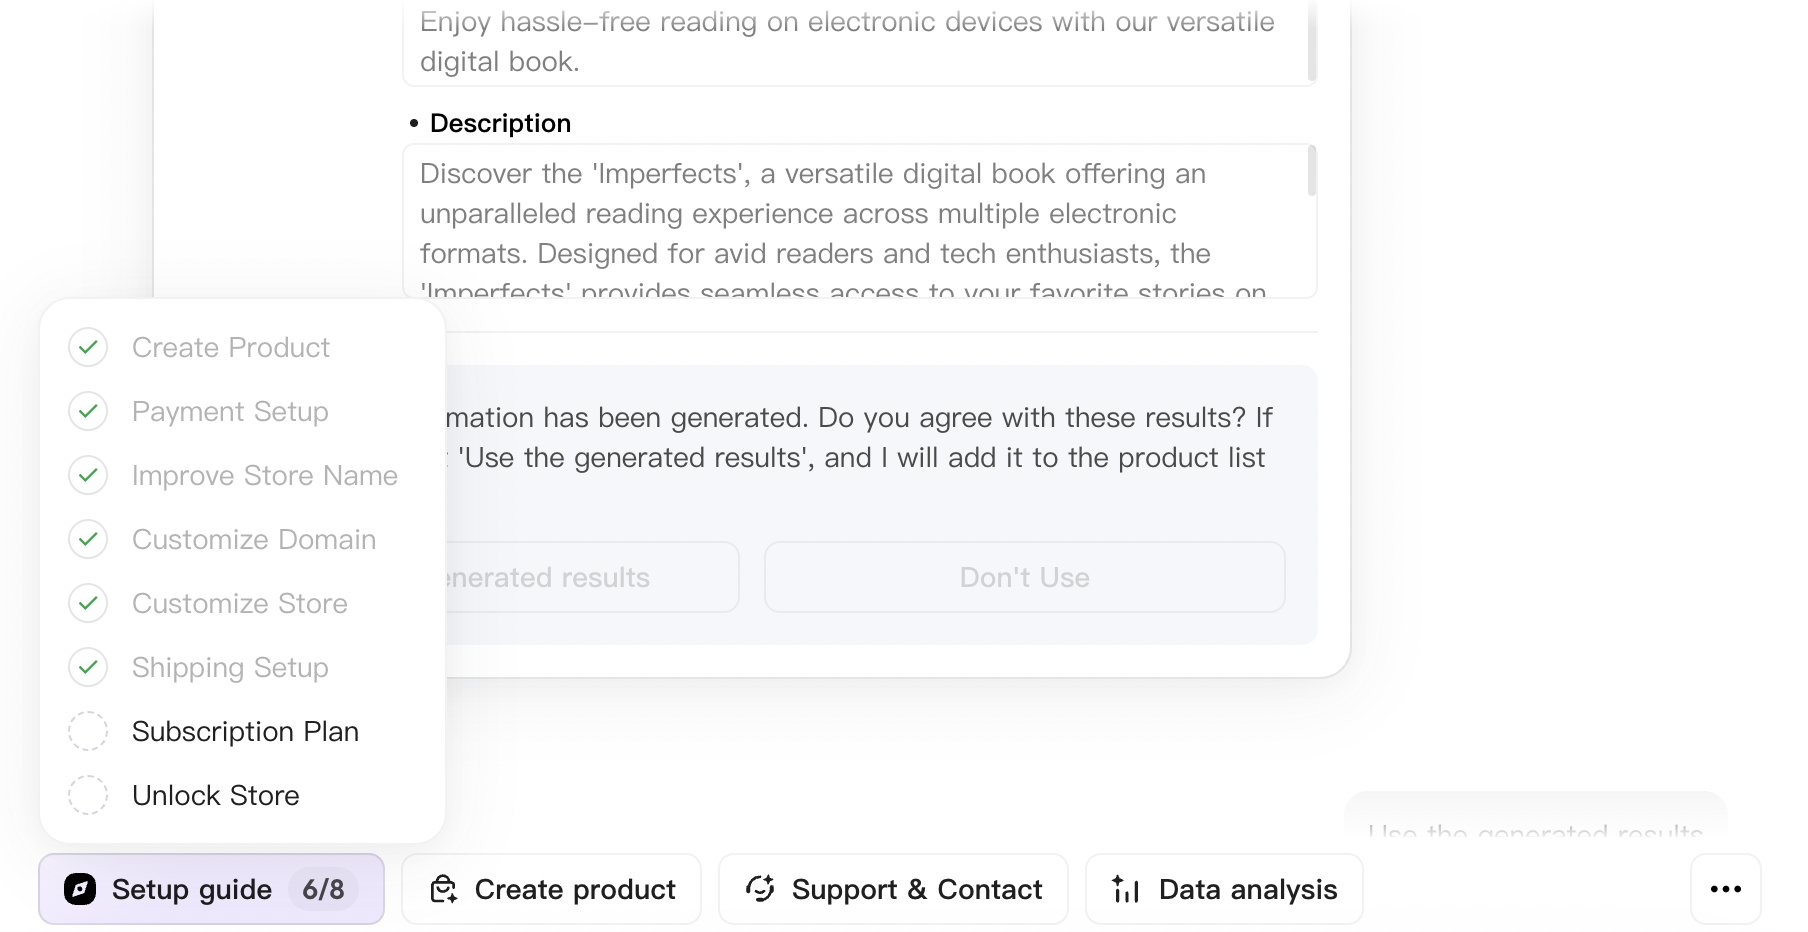1808x932 pixels.
Task: Click the Shipping Setup completed checkmark
Action: click(x=88, y=667)
